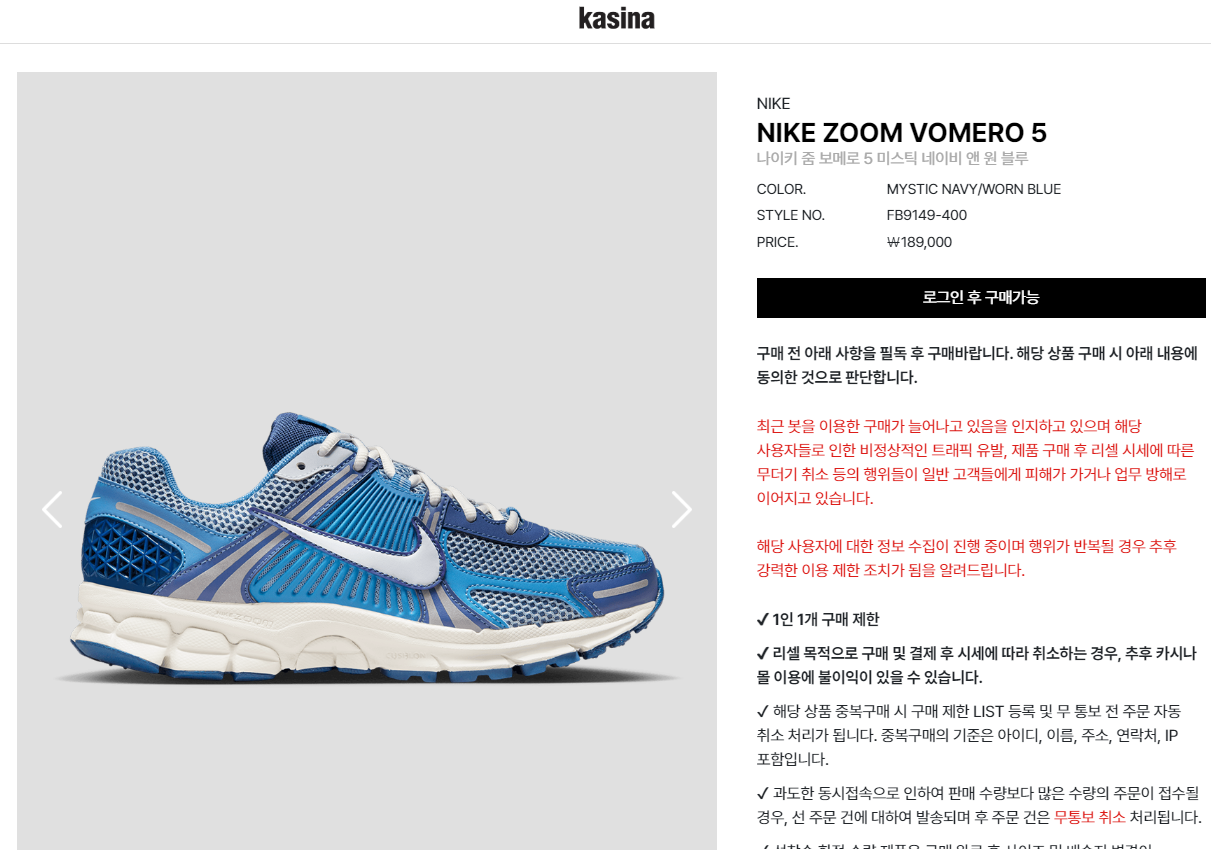Click the 1인 1개 구매 제한 notice line
The image size is (1211, 850).
(819, 619)
